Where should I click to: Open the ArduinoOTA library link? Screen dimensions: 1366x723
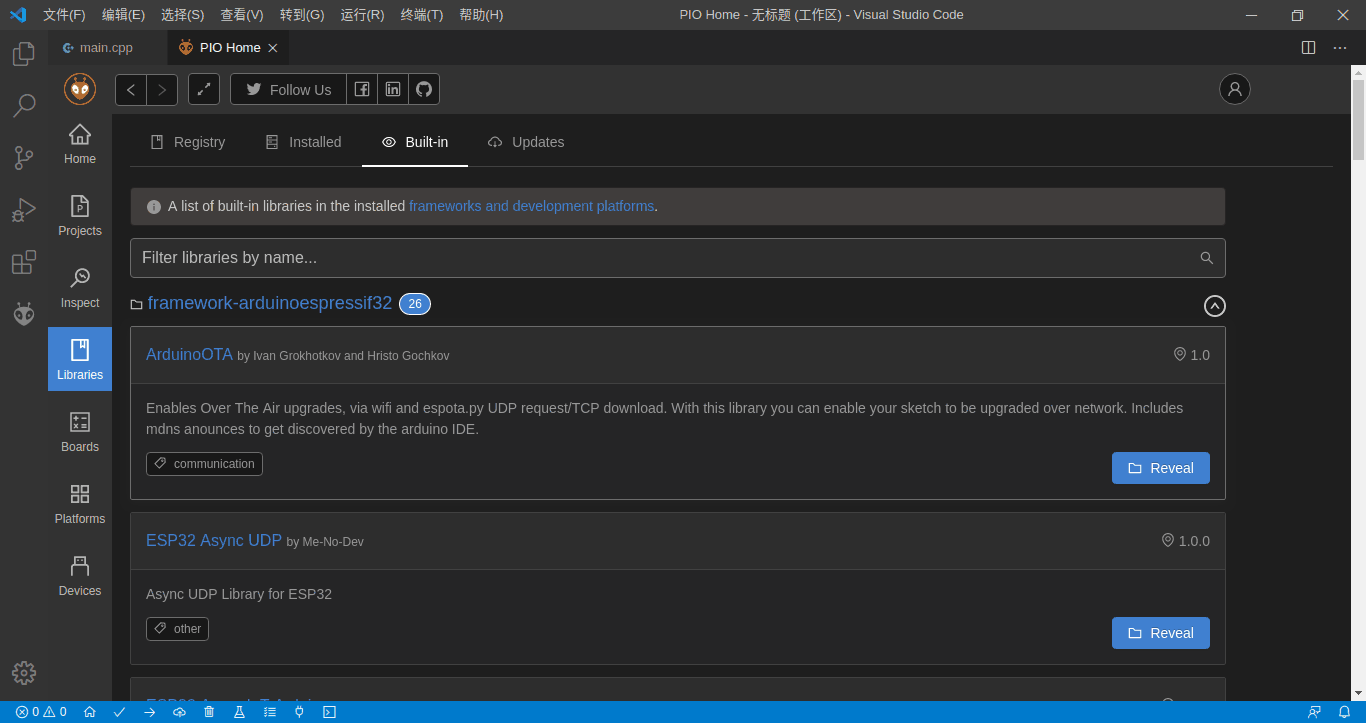click(189, 354)
